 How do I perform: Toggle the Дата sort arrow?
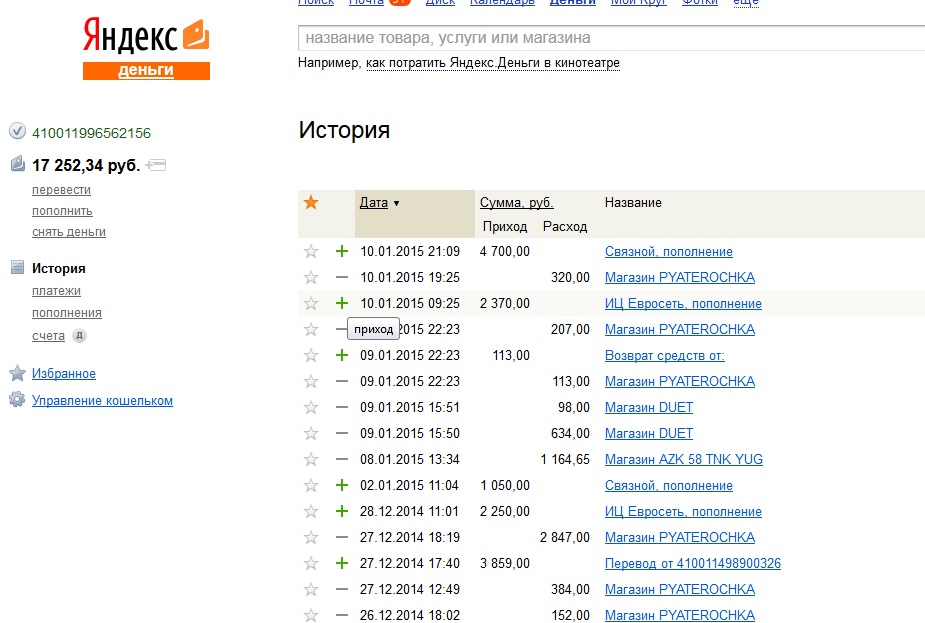point(396,204)
